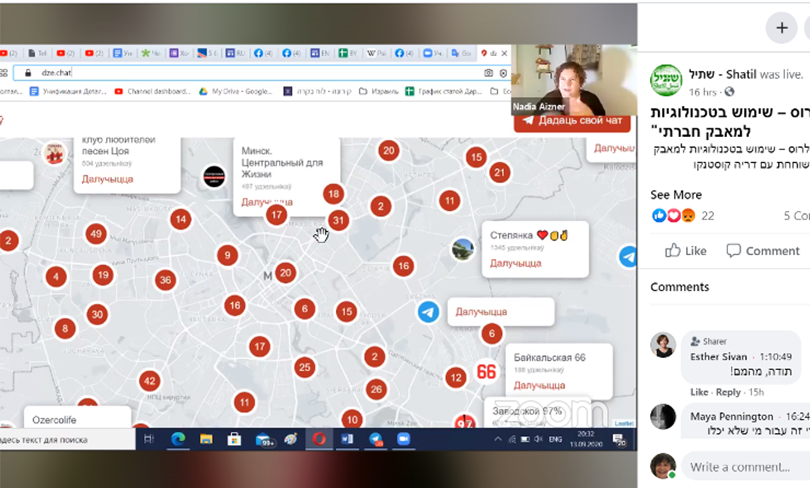Open the reactions count showing 22

coord(707,216)
